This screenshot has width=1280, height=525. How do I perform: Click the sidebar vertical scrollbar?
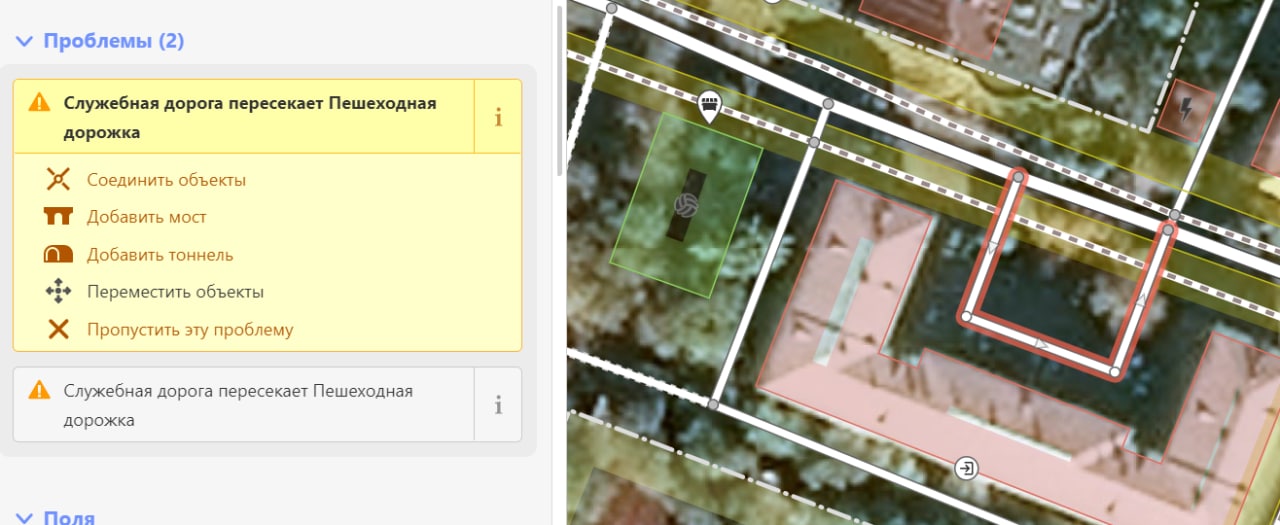558,90
